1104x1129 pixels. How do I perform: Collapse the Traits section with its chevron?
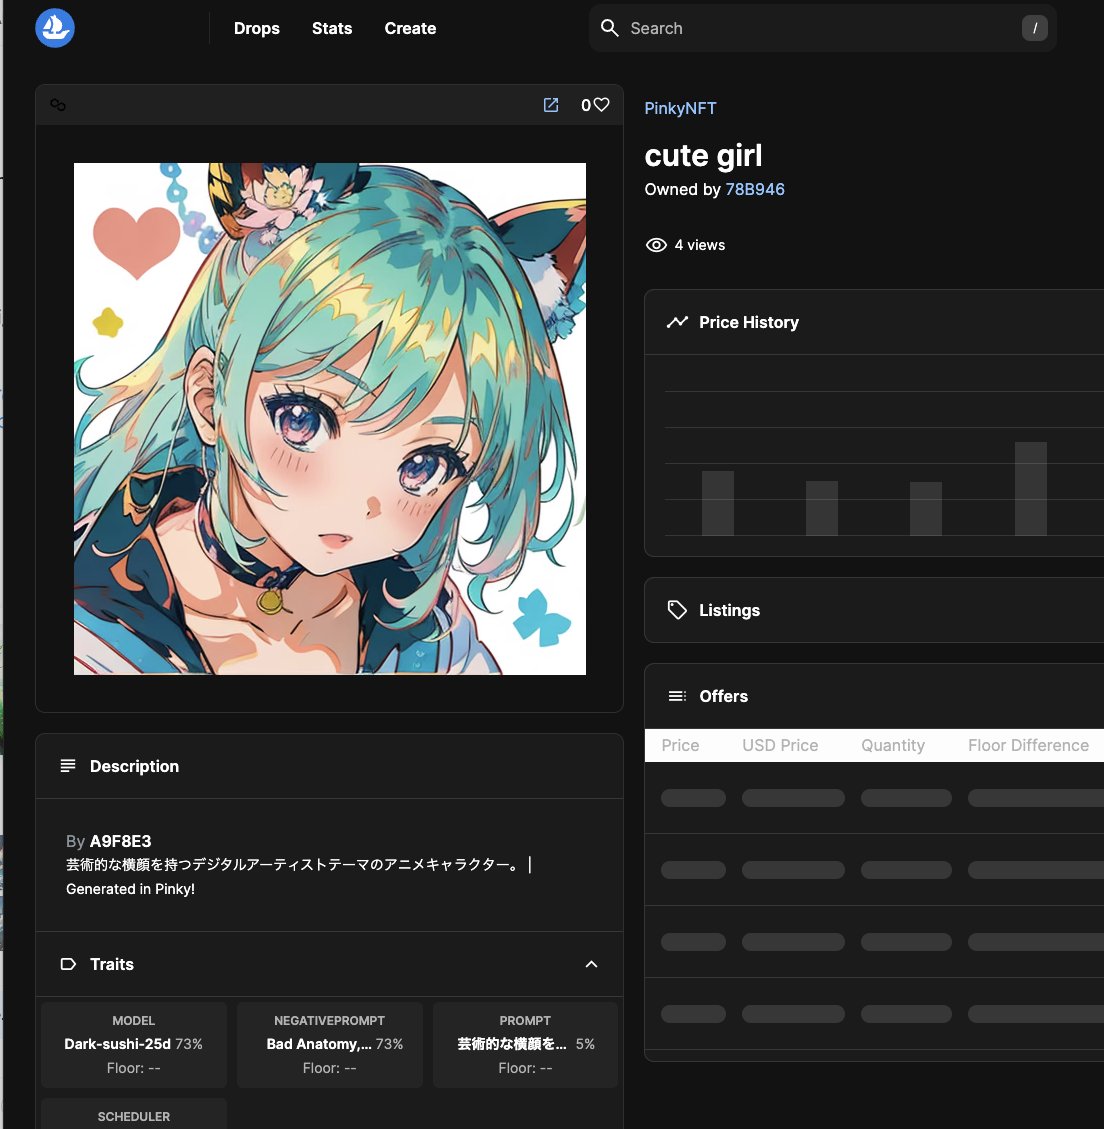point(591,964)
